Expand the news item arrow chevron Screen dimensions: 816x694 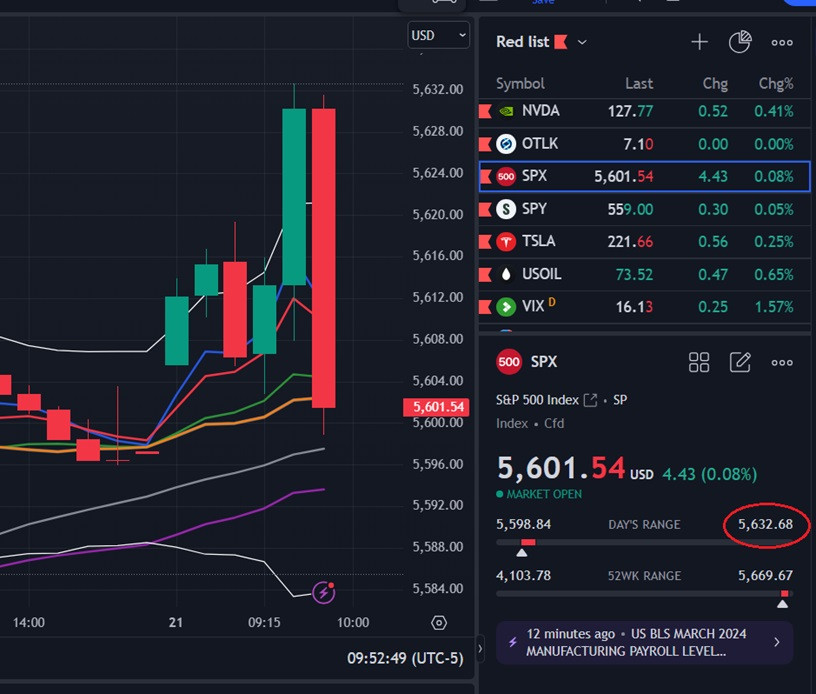click(x=777, y=642)
